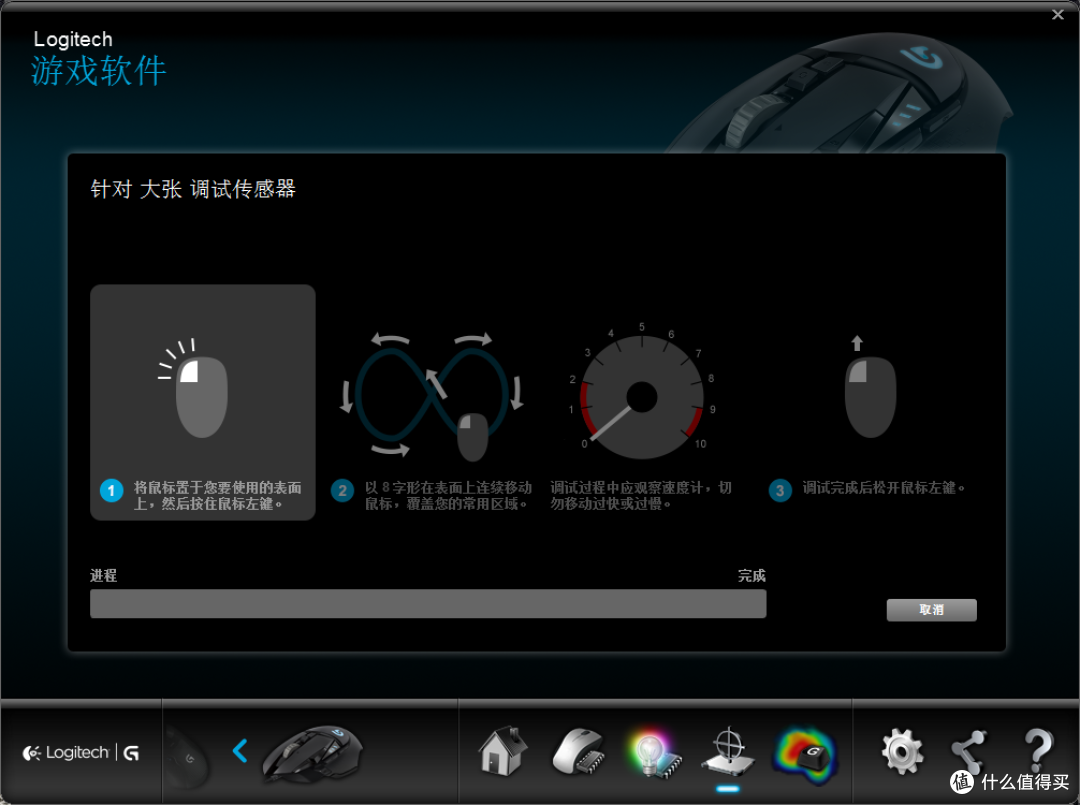Open the lighting settings lightbulb icon
This screenshot has width=1080, height=805.
pyautogui.click(x=653, y=753)
